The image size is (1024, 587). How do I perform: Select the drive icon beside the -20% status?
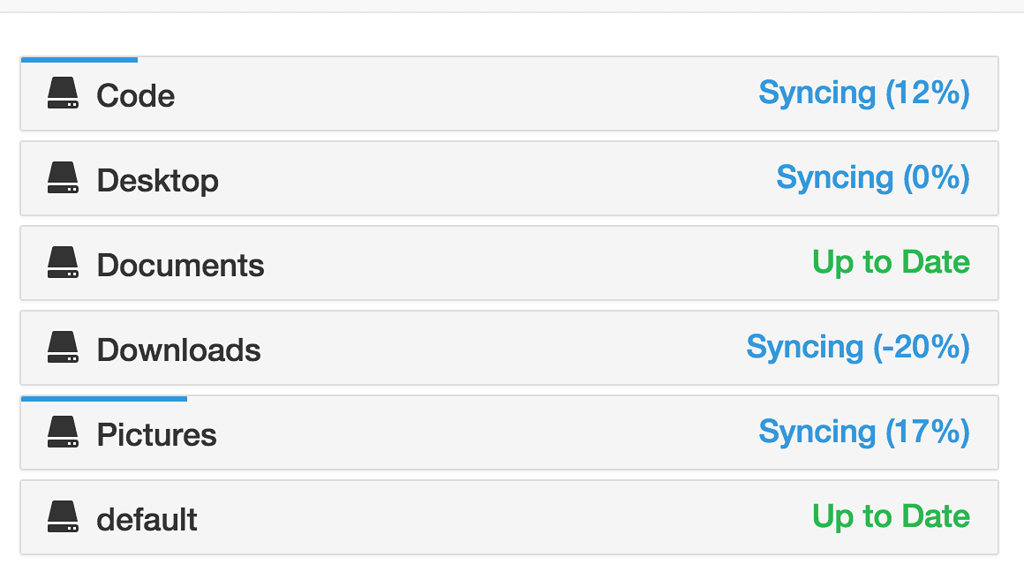tap(63, 349)
